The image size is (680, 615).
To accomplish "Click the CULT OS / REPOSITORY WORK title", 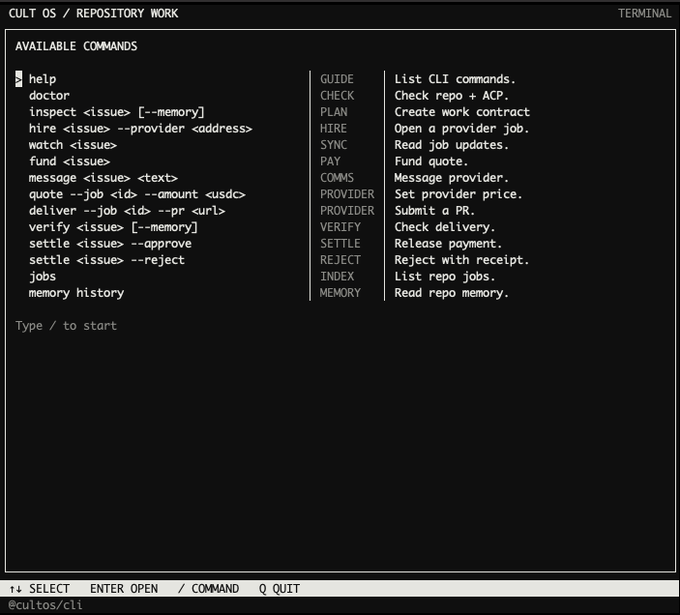I will [93, 13].
